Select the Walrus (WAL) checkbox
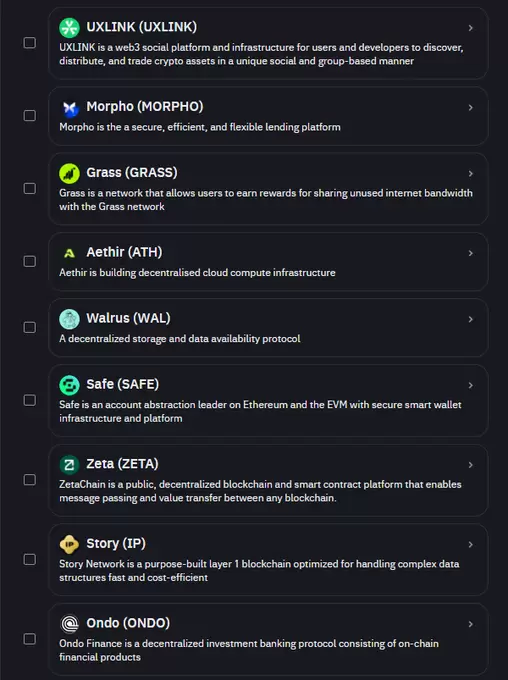Viewport: 508px width, 680px height. click(x=29, y=327)
